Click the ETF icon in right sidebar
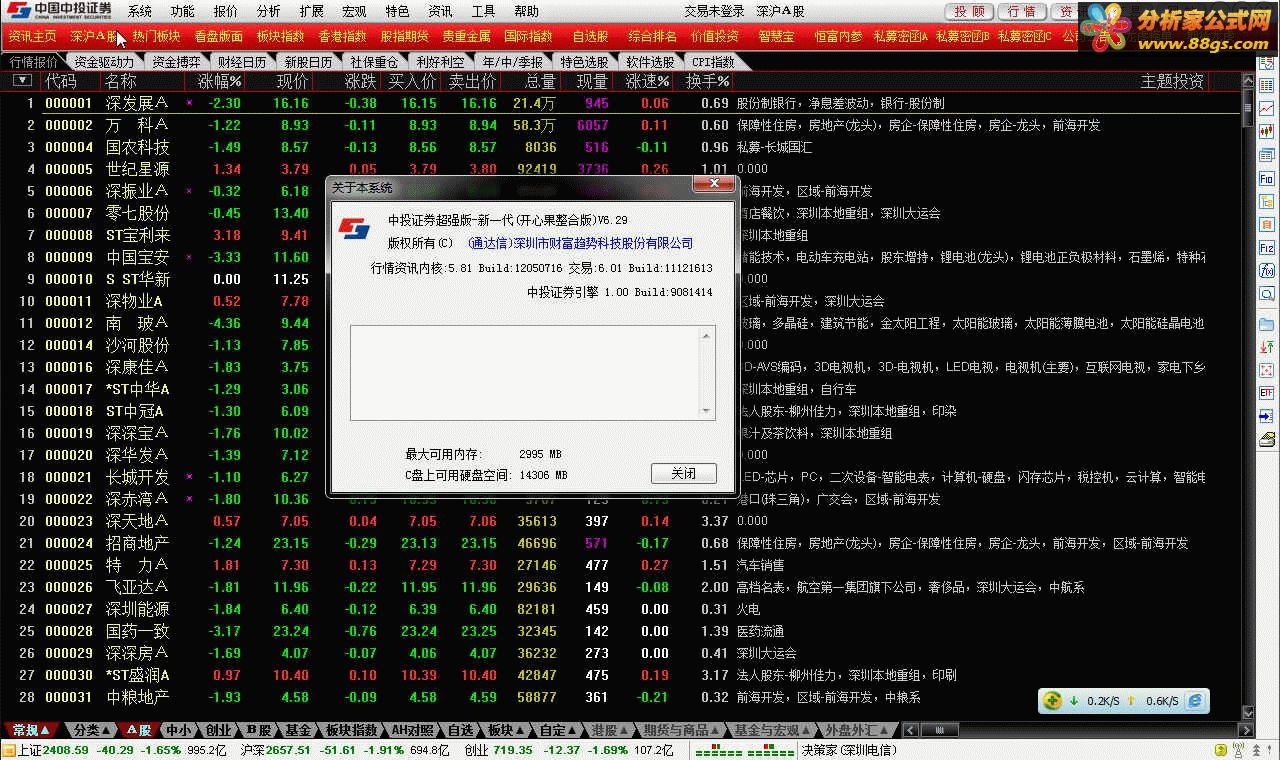Screen dimensions: 1280x760 coord(1266,392)
